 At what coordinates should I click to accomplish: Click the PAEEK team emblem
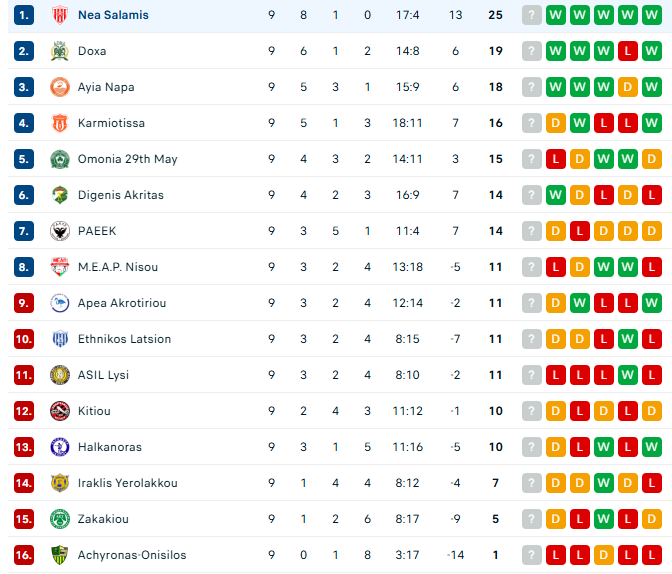60,231
